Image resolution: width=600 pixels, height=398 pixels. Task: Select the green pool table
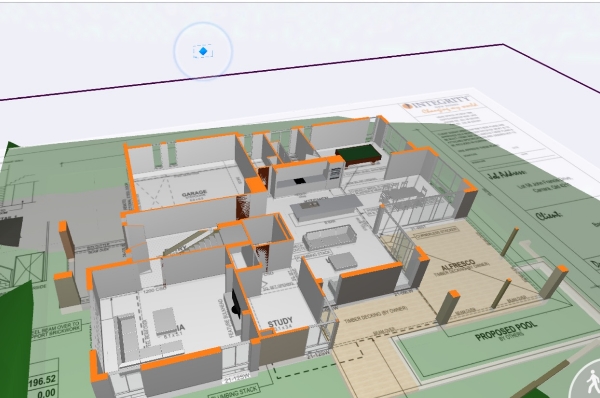click(x=360, y=155)
